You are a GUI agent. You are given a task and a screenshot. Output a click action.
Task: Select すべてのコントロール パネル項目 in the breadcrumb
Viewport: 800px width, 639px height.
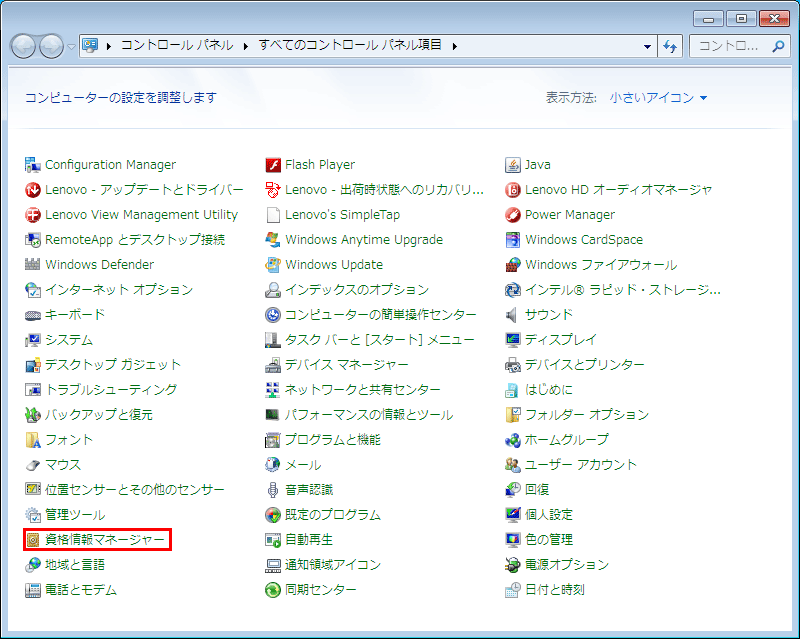click(351, 45)
